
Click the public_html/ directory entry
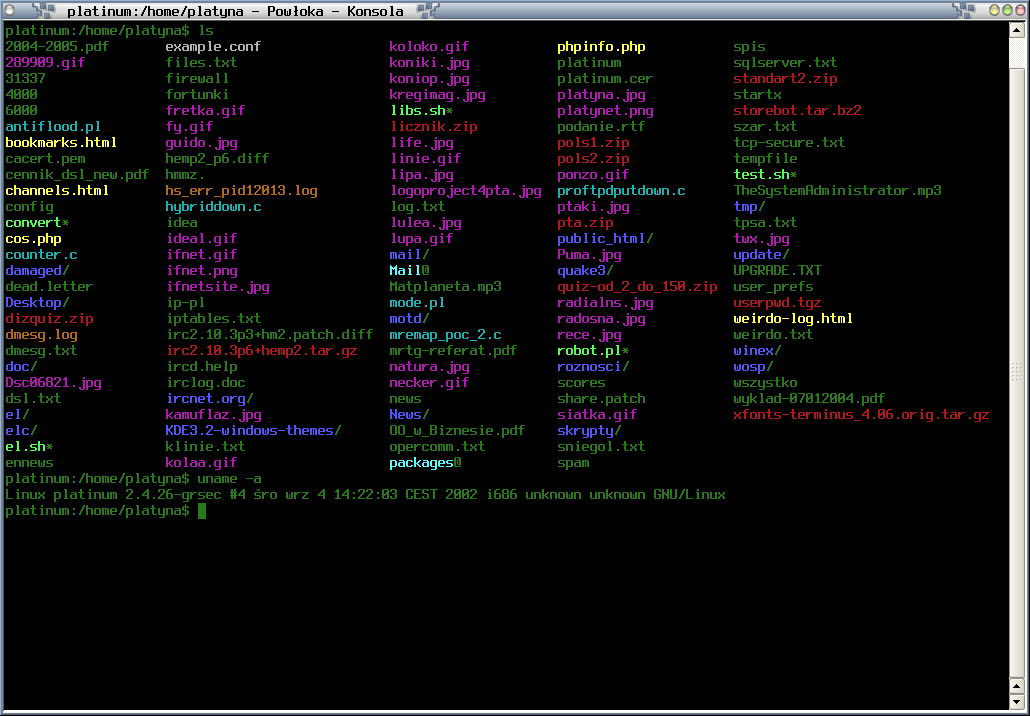605,238
